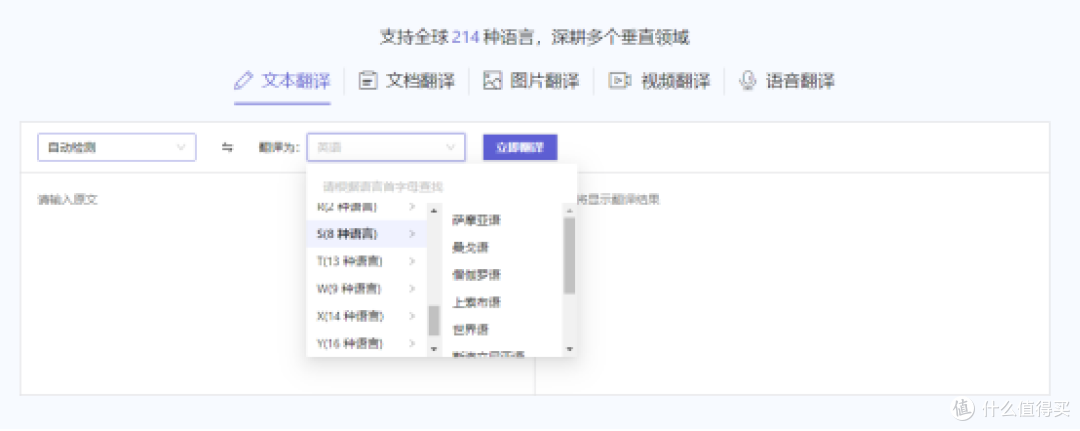This screenshot has height=431, width=1080.
Task: Expand the S(8 种语言) group
Action: click(x=366, y=234)
